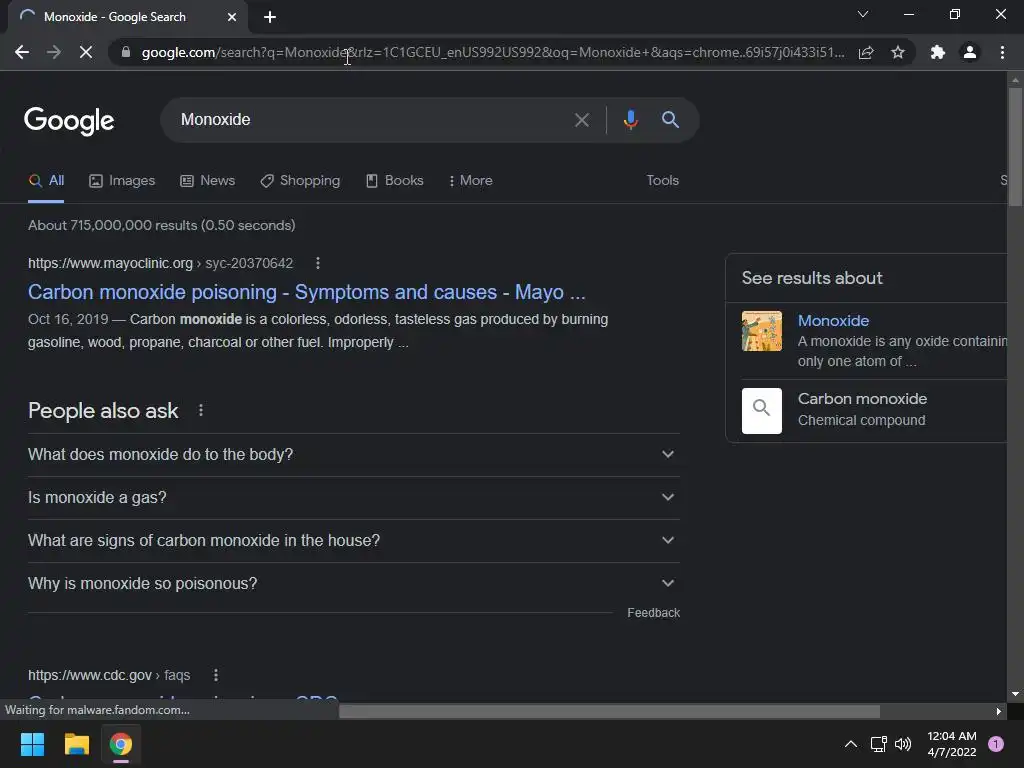Switch to the News tab
The image size is (1024, 768).
208,181
